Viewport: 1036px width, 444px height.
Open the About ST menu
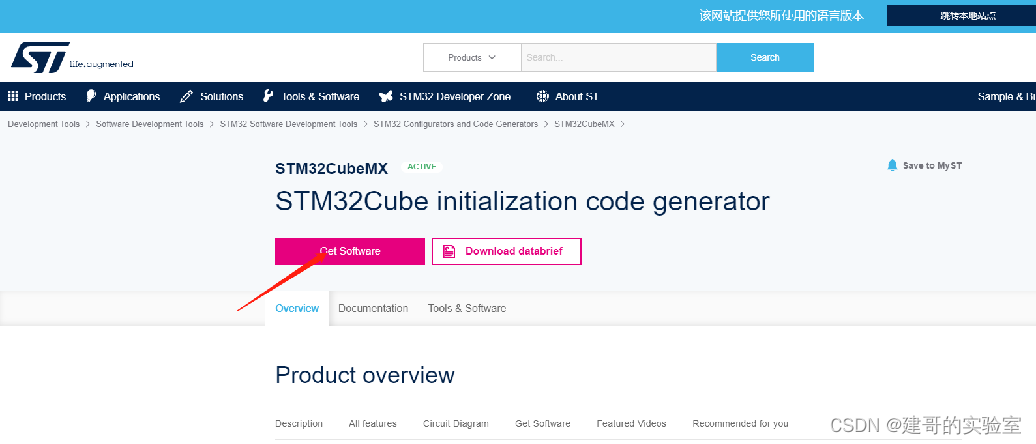click(x=577, y=96)
